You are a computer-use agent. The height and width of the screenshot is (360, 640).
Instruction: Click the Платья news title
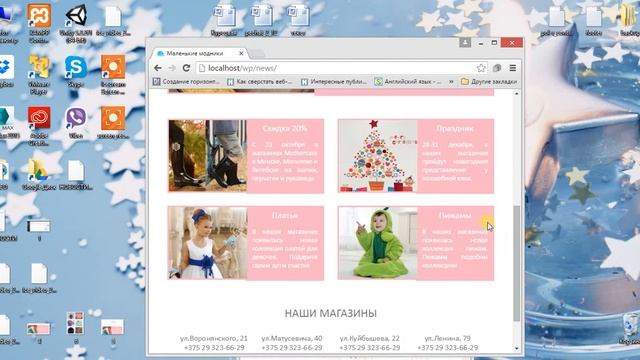285,215
